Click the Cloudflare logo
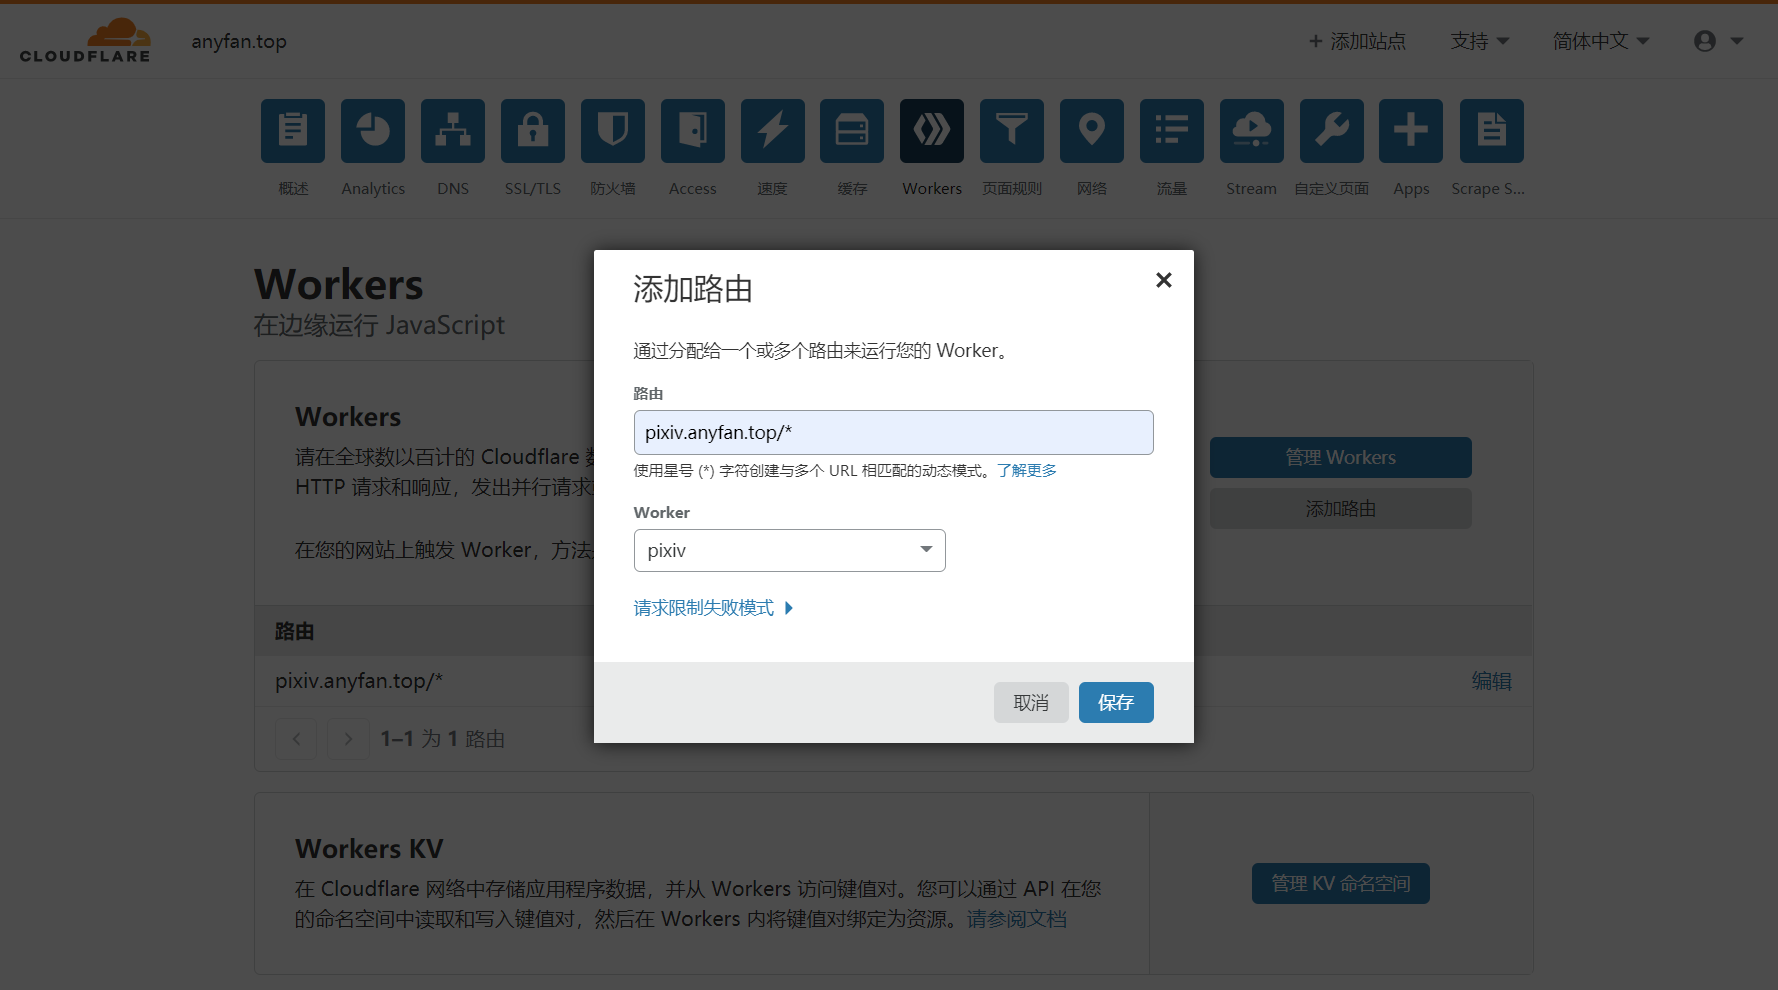The height and width of the screenshot is (990, 1778). point(85,41)
